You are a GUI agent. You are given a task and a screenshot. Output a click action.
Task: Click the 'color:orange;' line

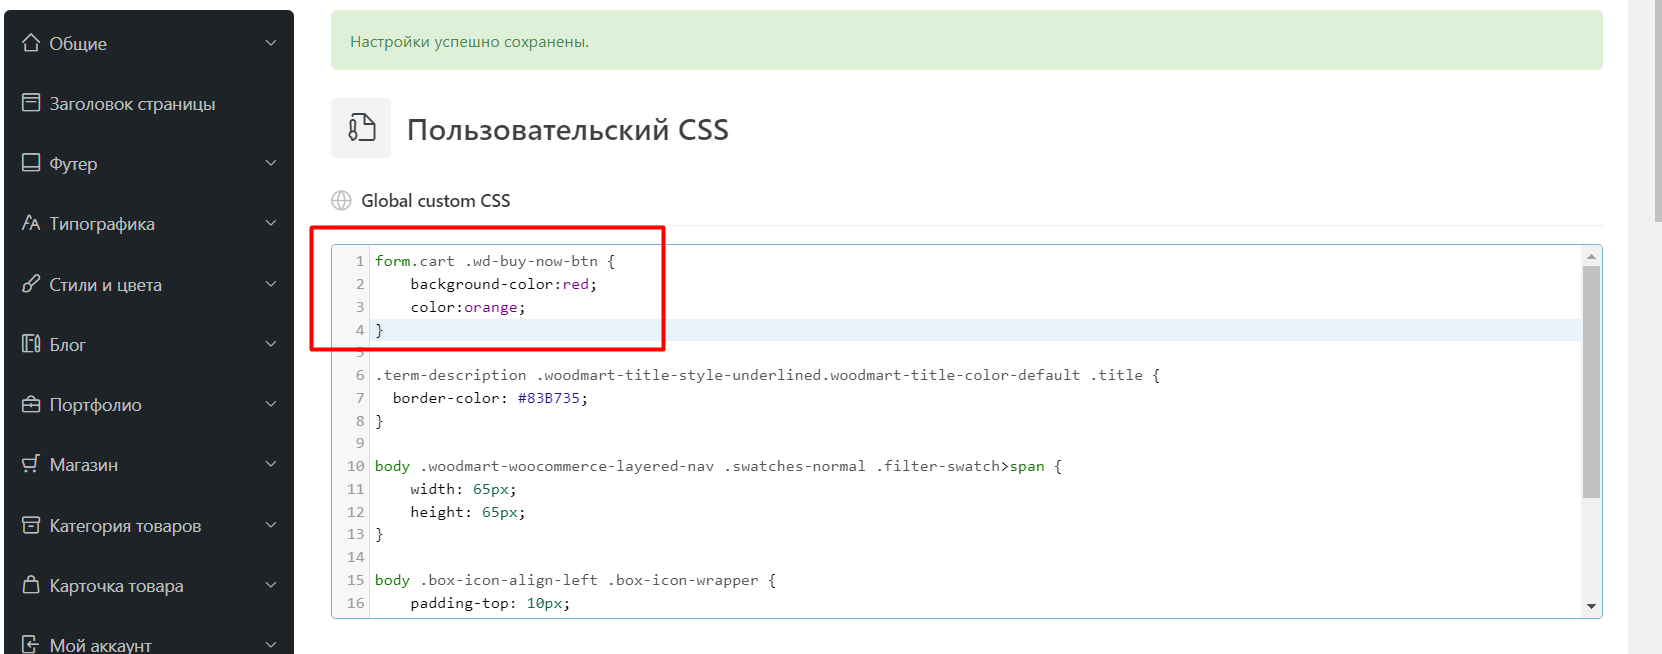tap(467, 307)
